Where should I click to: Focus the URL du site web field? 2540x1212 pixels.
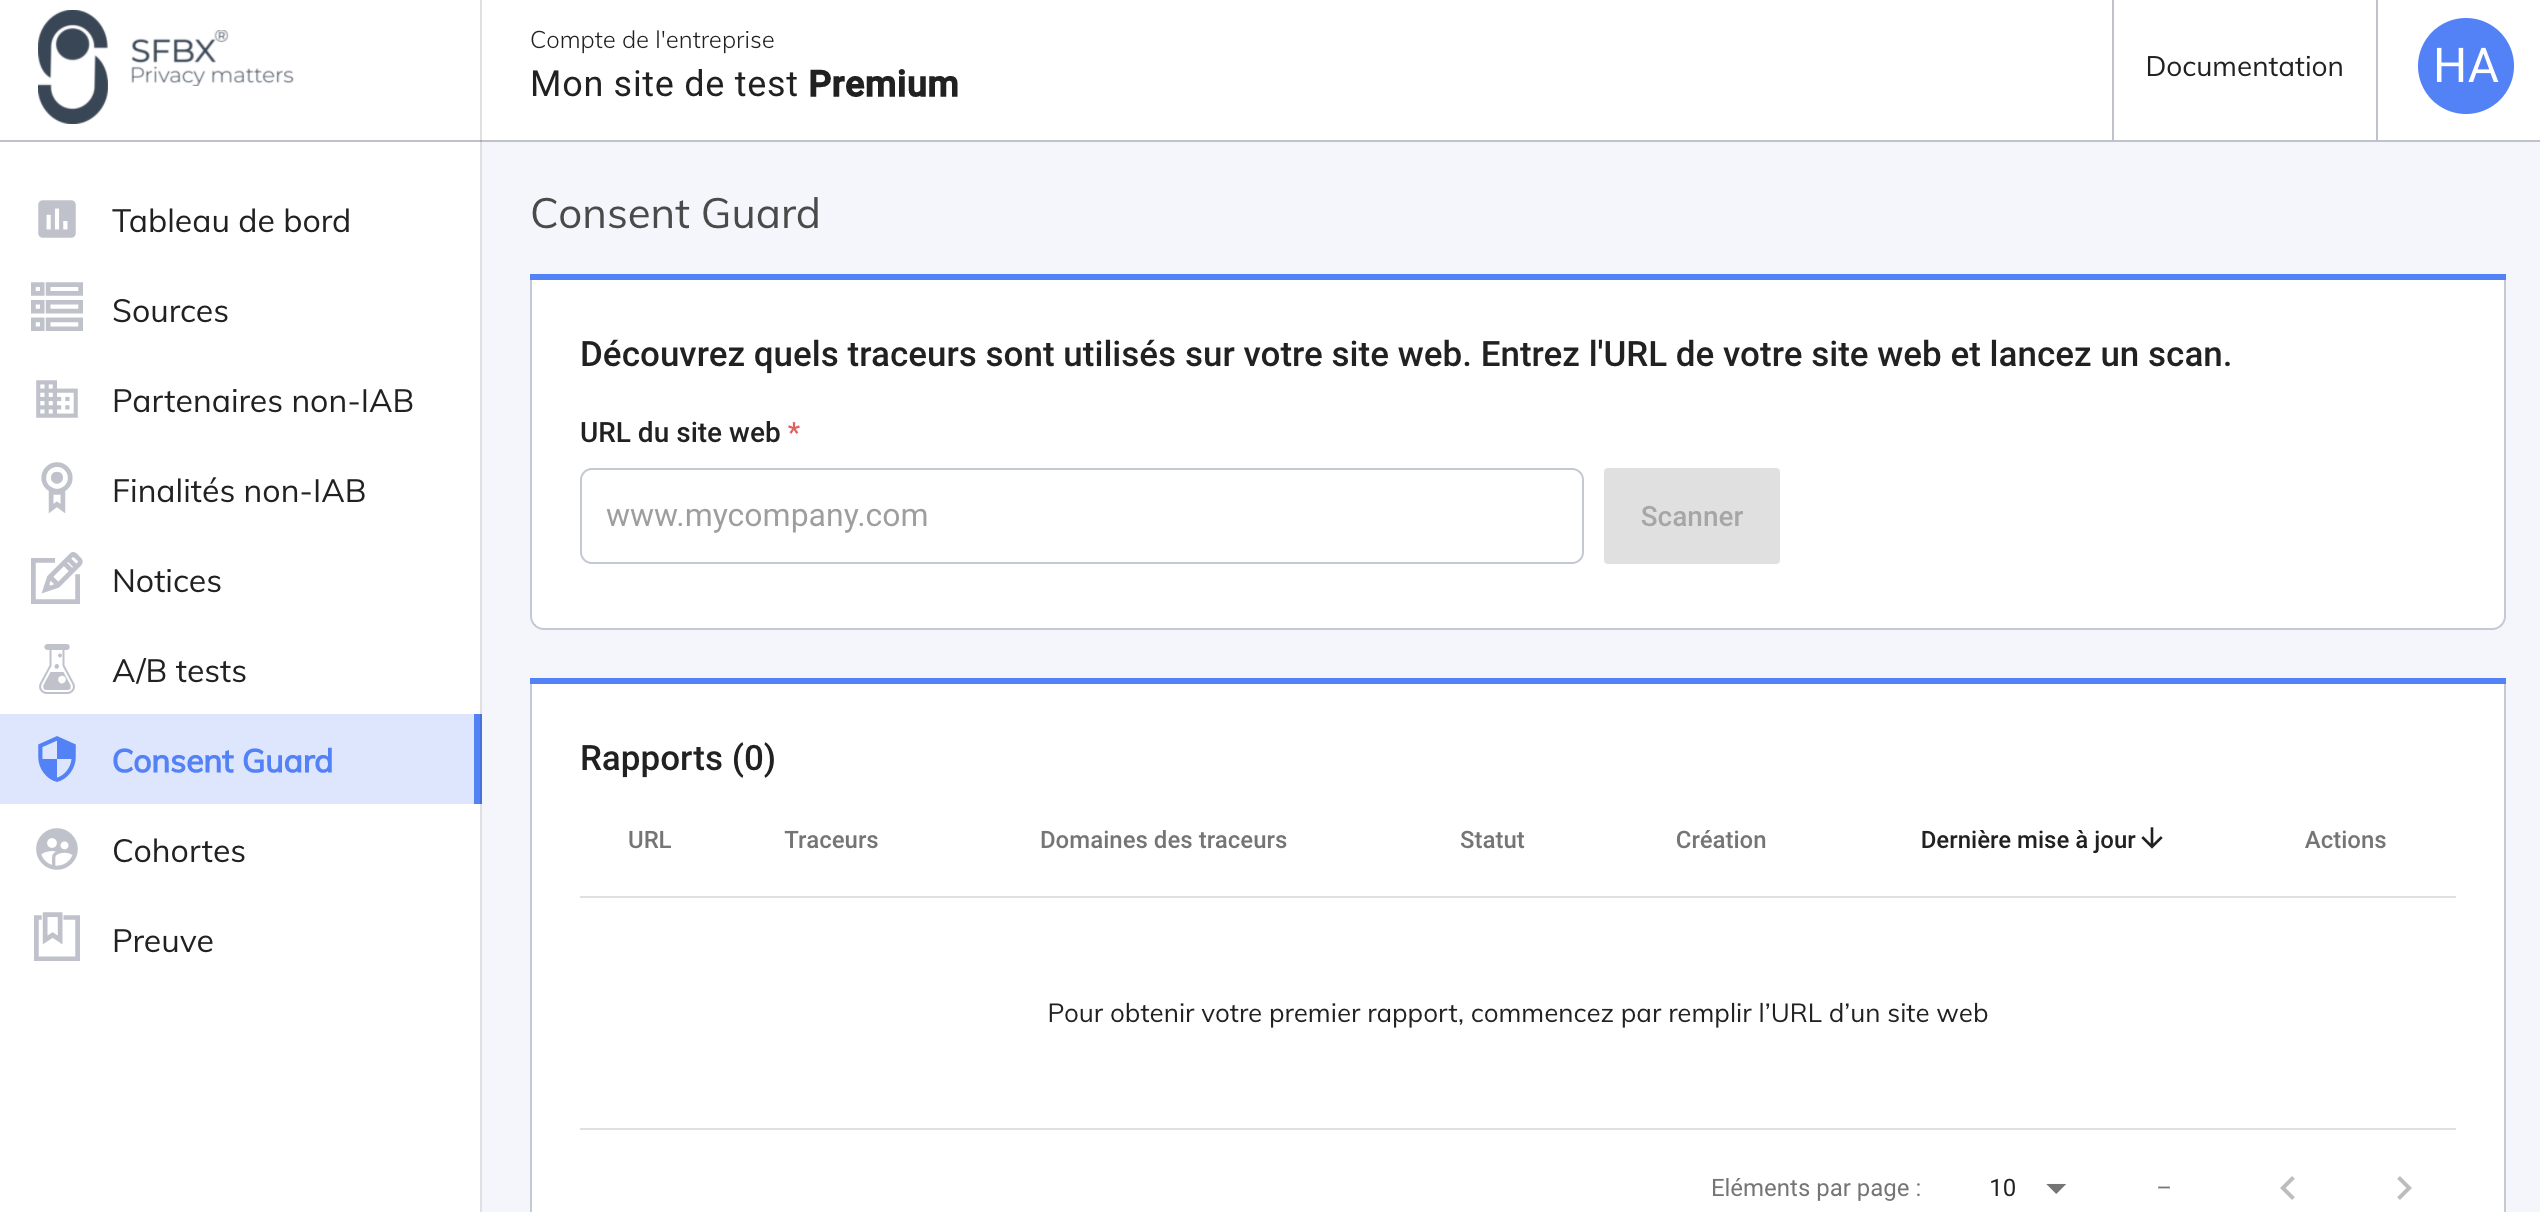point(1081,516)
